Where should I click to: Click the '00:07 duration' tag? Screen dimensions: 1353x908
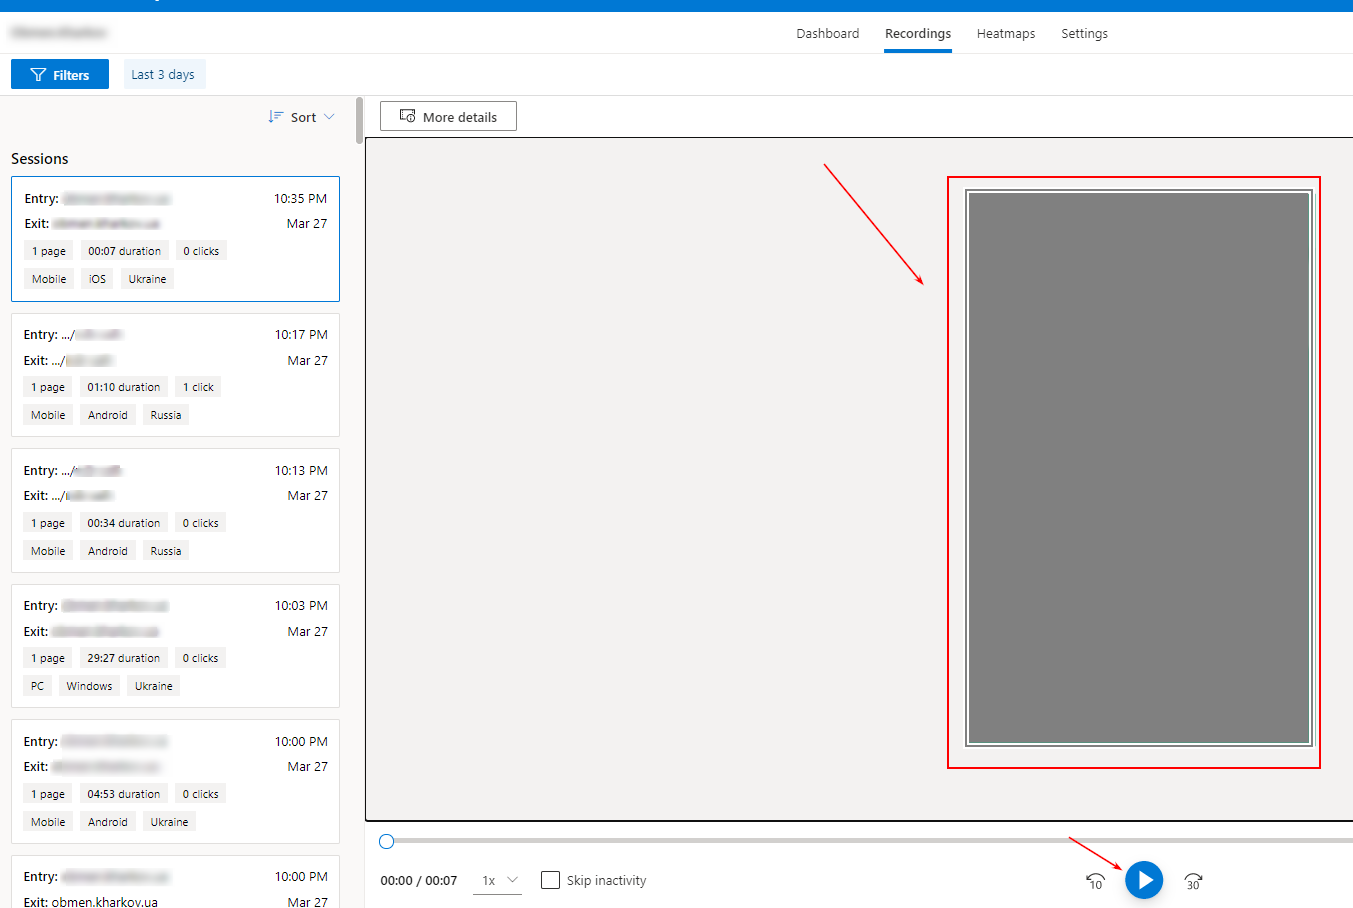(124, 251)
